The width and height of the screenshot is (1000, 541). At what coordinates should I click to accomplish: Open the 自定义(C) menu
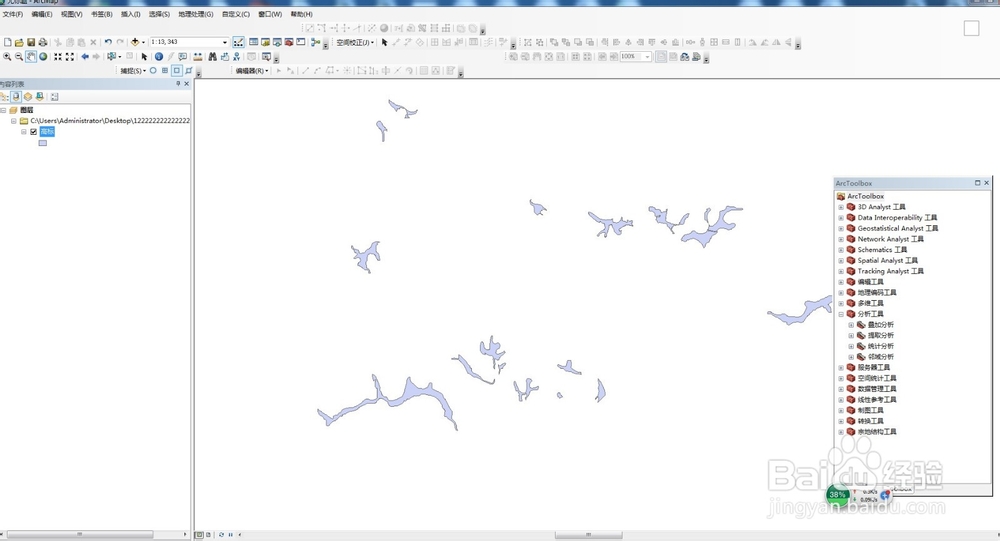(x=236, y=14)
